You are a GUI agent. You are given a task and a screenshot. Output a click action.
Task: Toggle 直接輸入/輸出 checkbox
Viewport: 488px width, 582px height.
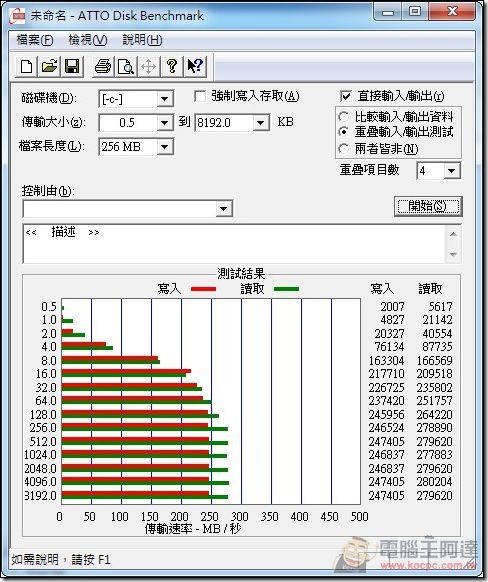pos(345,97)
